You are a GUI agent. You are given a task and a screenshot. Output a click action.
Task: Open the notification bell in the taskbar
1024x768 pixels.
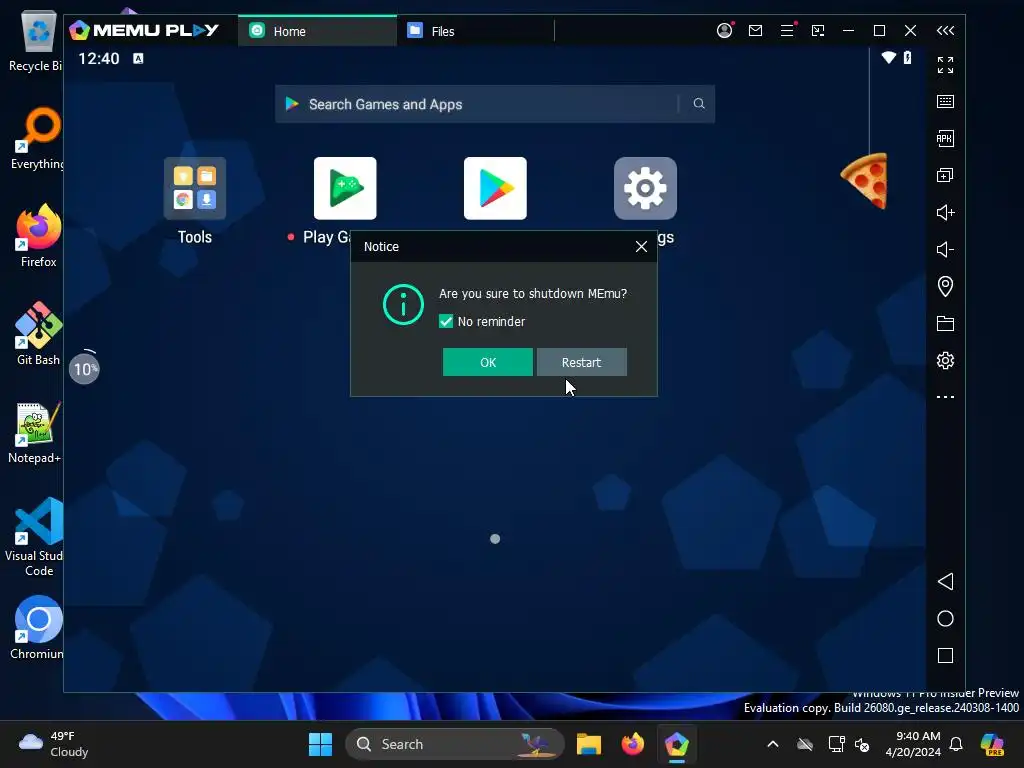(x=956, y=744)
